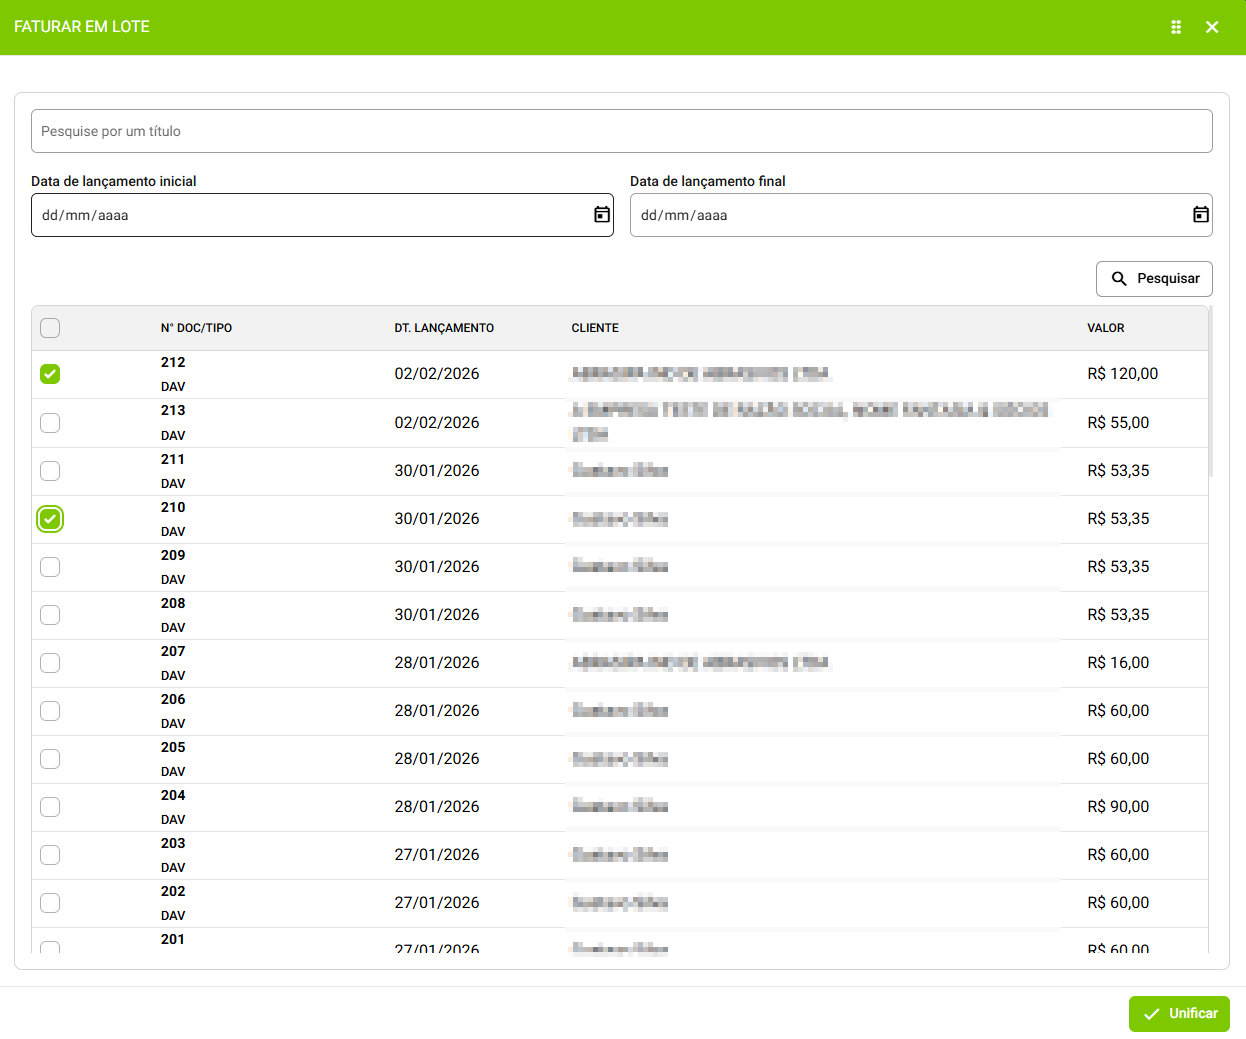Click the Data de lançamento inicial date field
Screen dimensions: 1246x1039
pyautogui.click(x=310, y=215)
